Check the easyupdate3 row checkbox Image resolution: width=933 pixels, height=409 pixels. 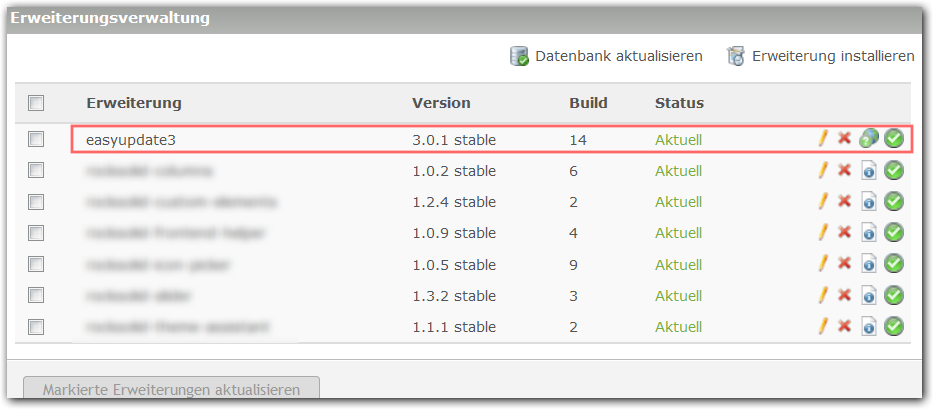(x=36, y=139)
